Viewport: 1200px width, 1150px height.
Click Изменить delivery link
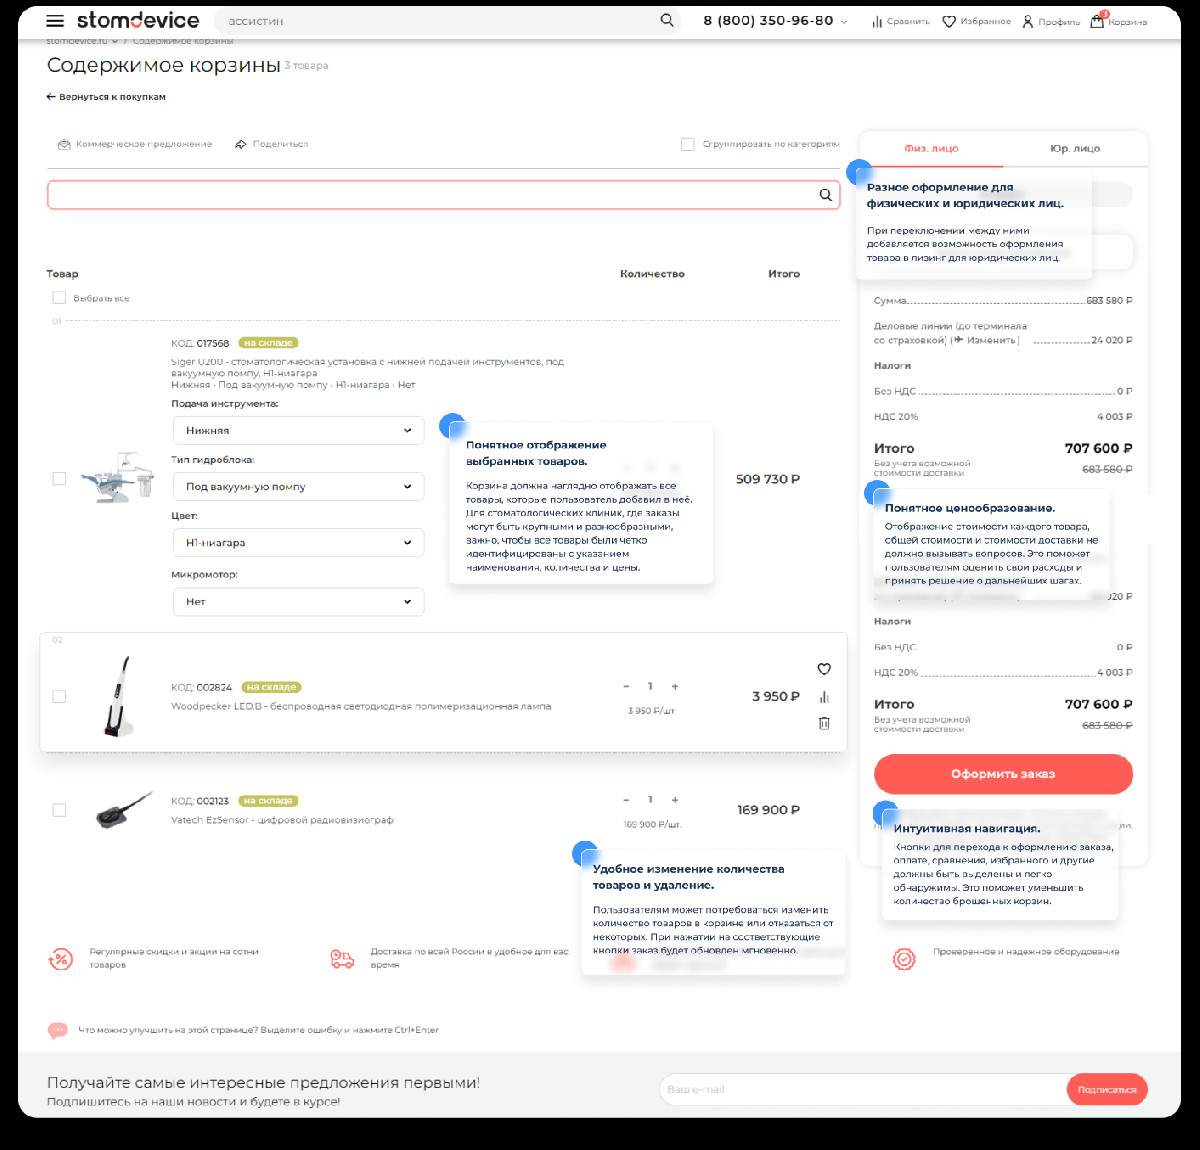click(x=992, y=340)
